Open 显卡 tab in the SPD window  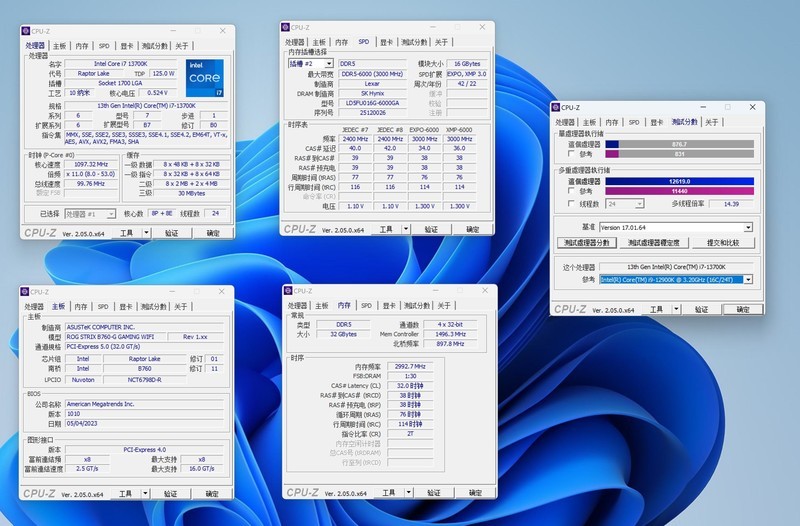coord(386,42)
